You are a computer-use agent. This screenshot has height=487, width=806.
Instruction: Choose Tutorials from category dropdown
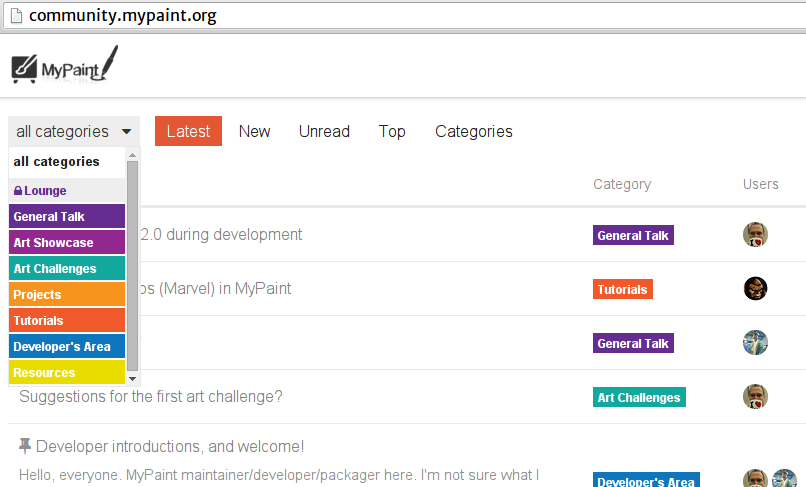point(67,320)
